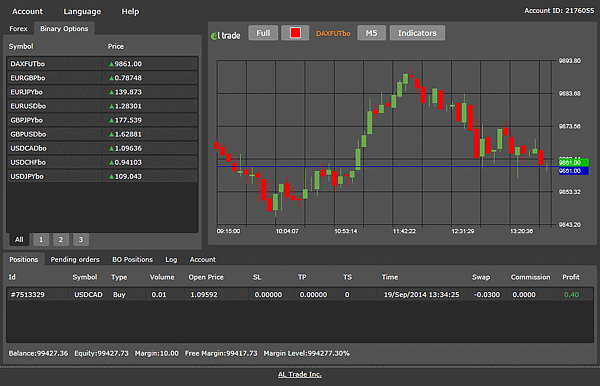Image resolution: width=600 pixels, height=386 pixels.
Task: Select USDJPYbo in the symbol list
Action: pos(102,176)
